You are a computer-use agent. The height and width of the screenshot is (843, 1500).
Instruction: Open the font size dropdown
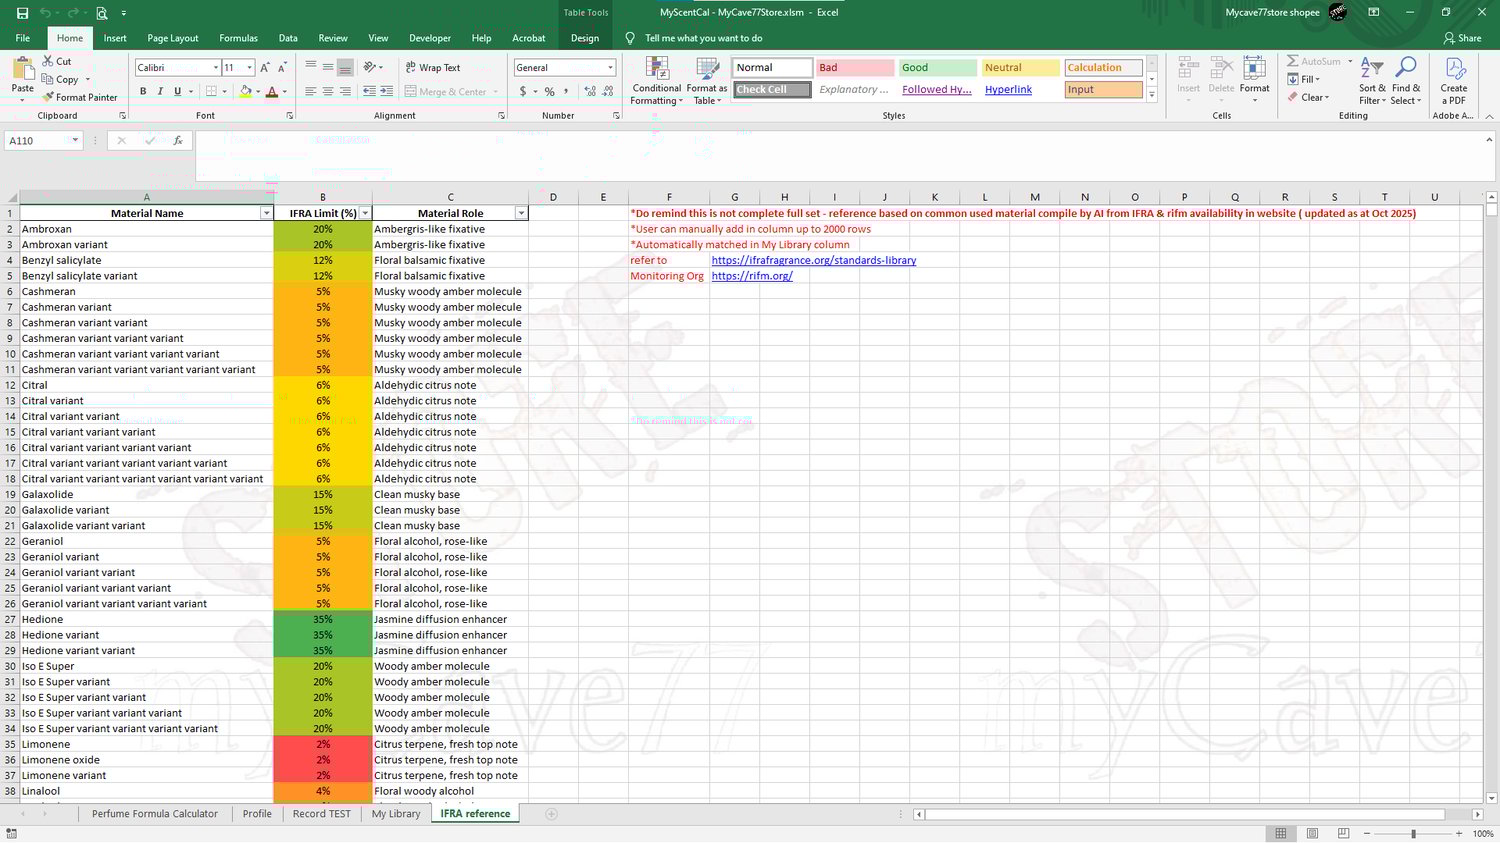tap(250, 67)
